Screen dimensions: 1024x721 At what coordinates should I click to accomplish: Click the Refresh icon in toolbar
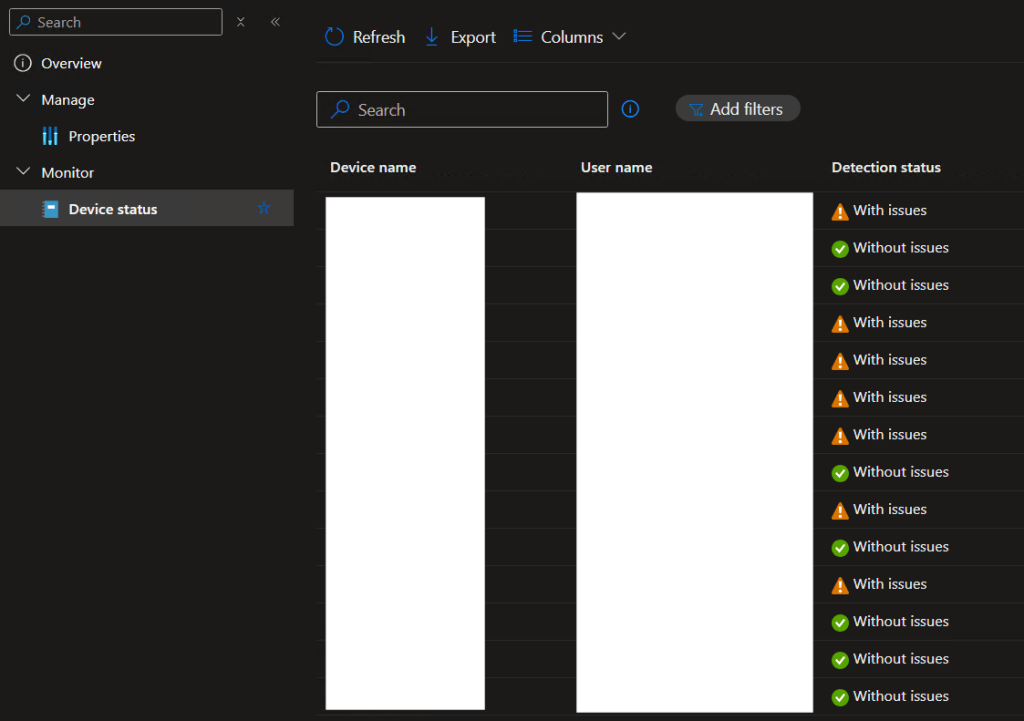click(335, 37)
